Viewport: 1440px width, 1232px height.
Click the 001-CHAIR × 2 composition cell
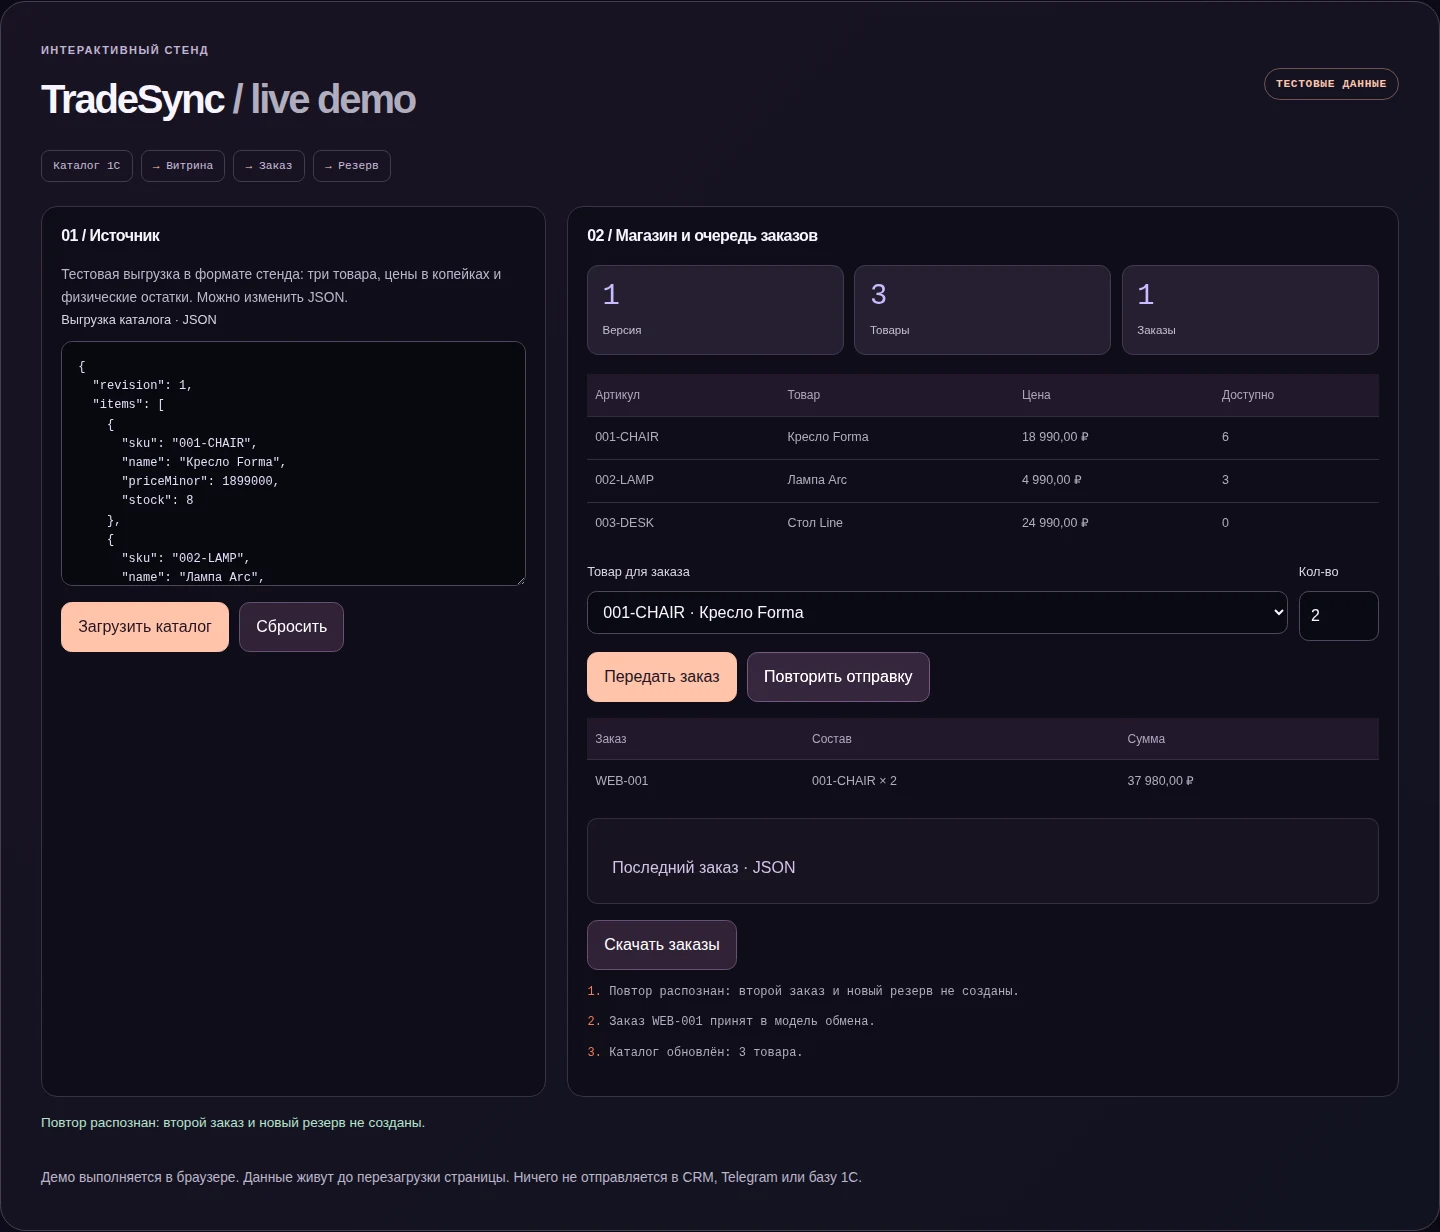click(854, 781)
